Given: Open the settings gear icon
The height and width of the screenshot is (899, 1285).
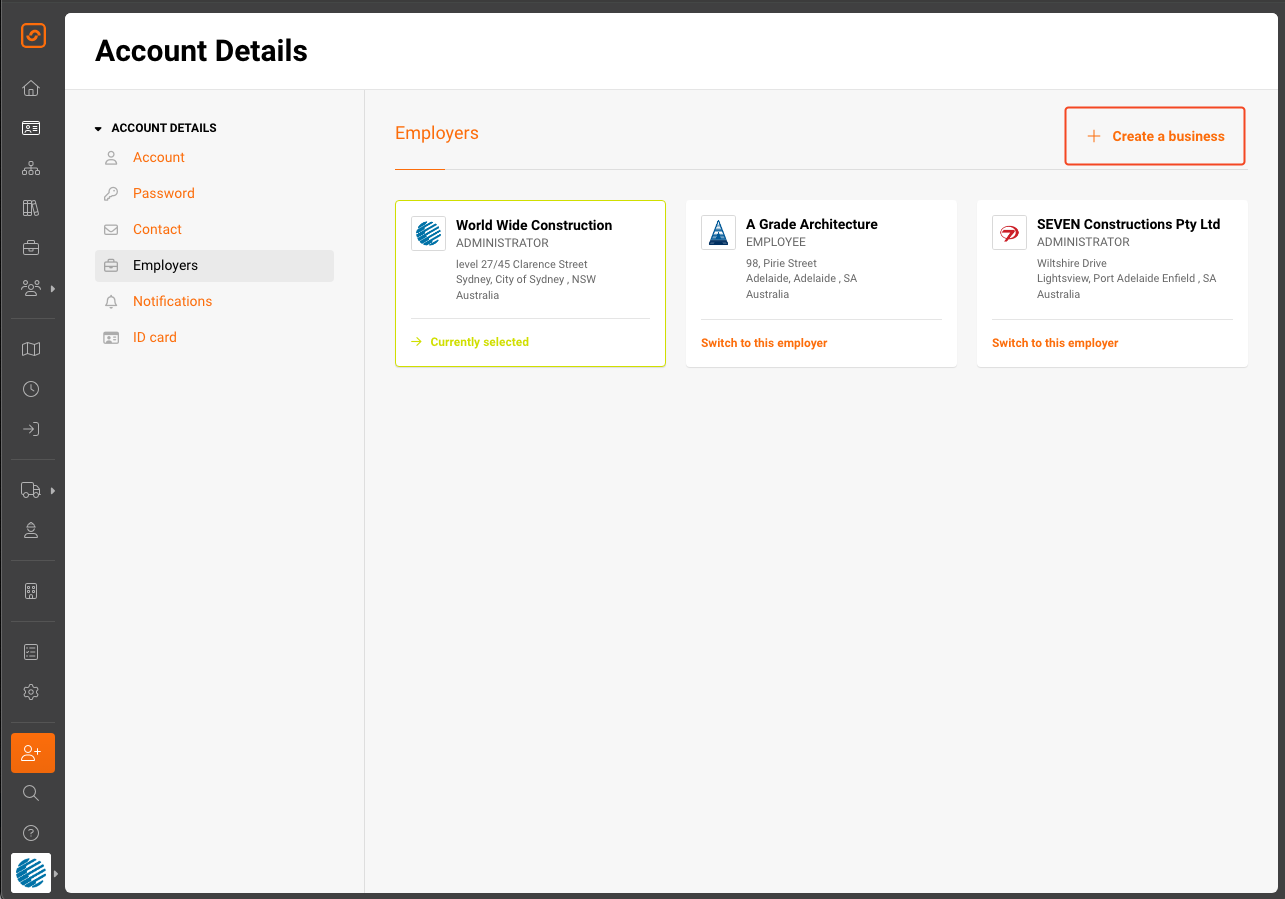Looking at the screenshot, I should click(x=31, y=692).
